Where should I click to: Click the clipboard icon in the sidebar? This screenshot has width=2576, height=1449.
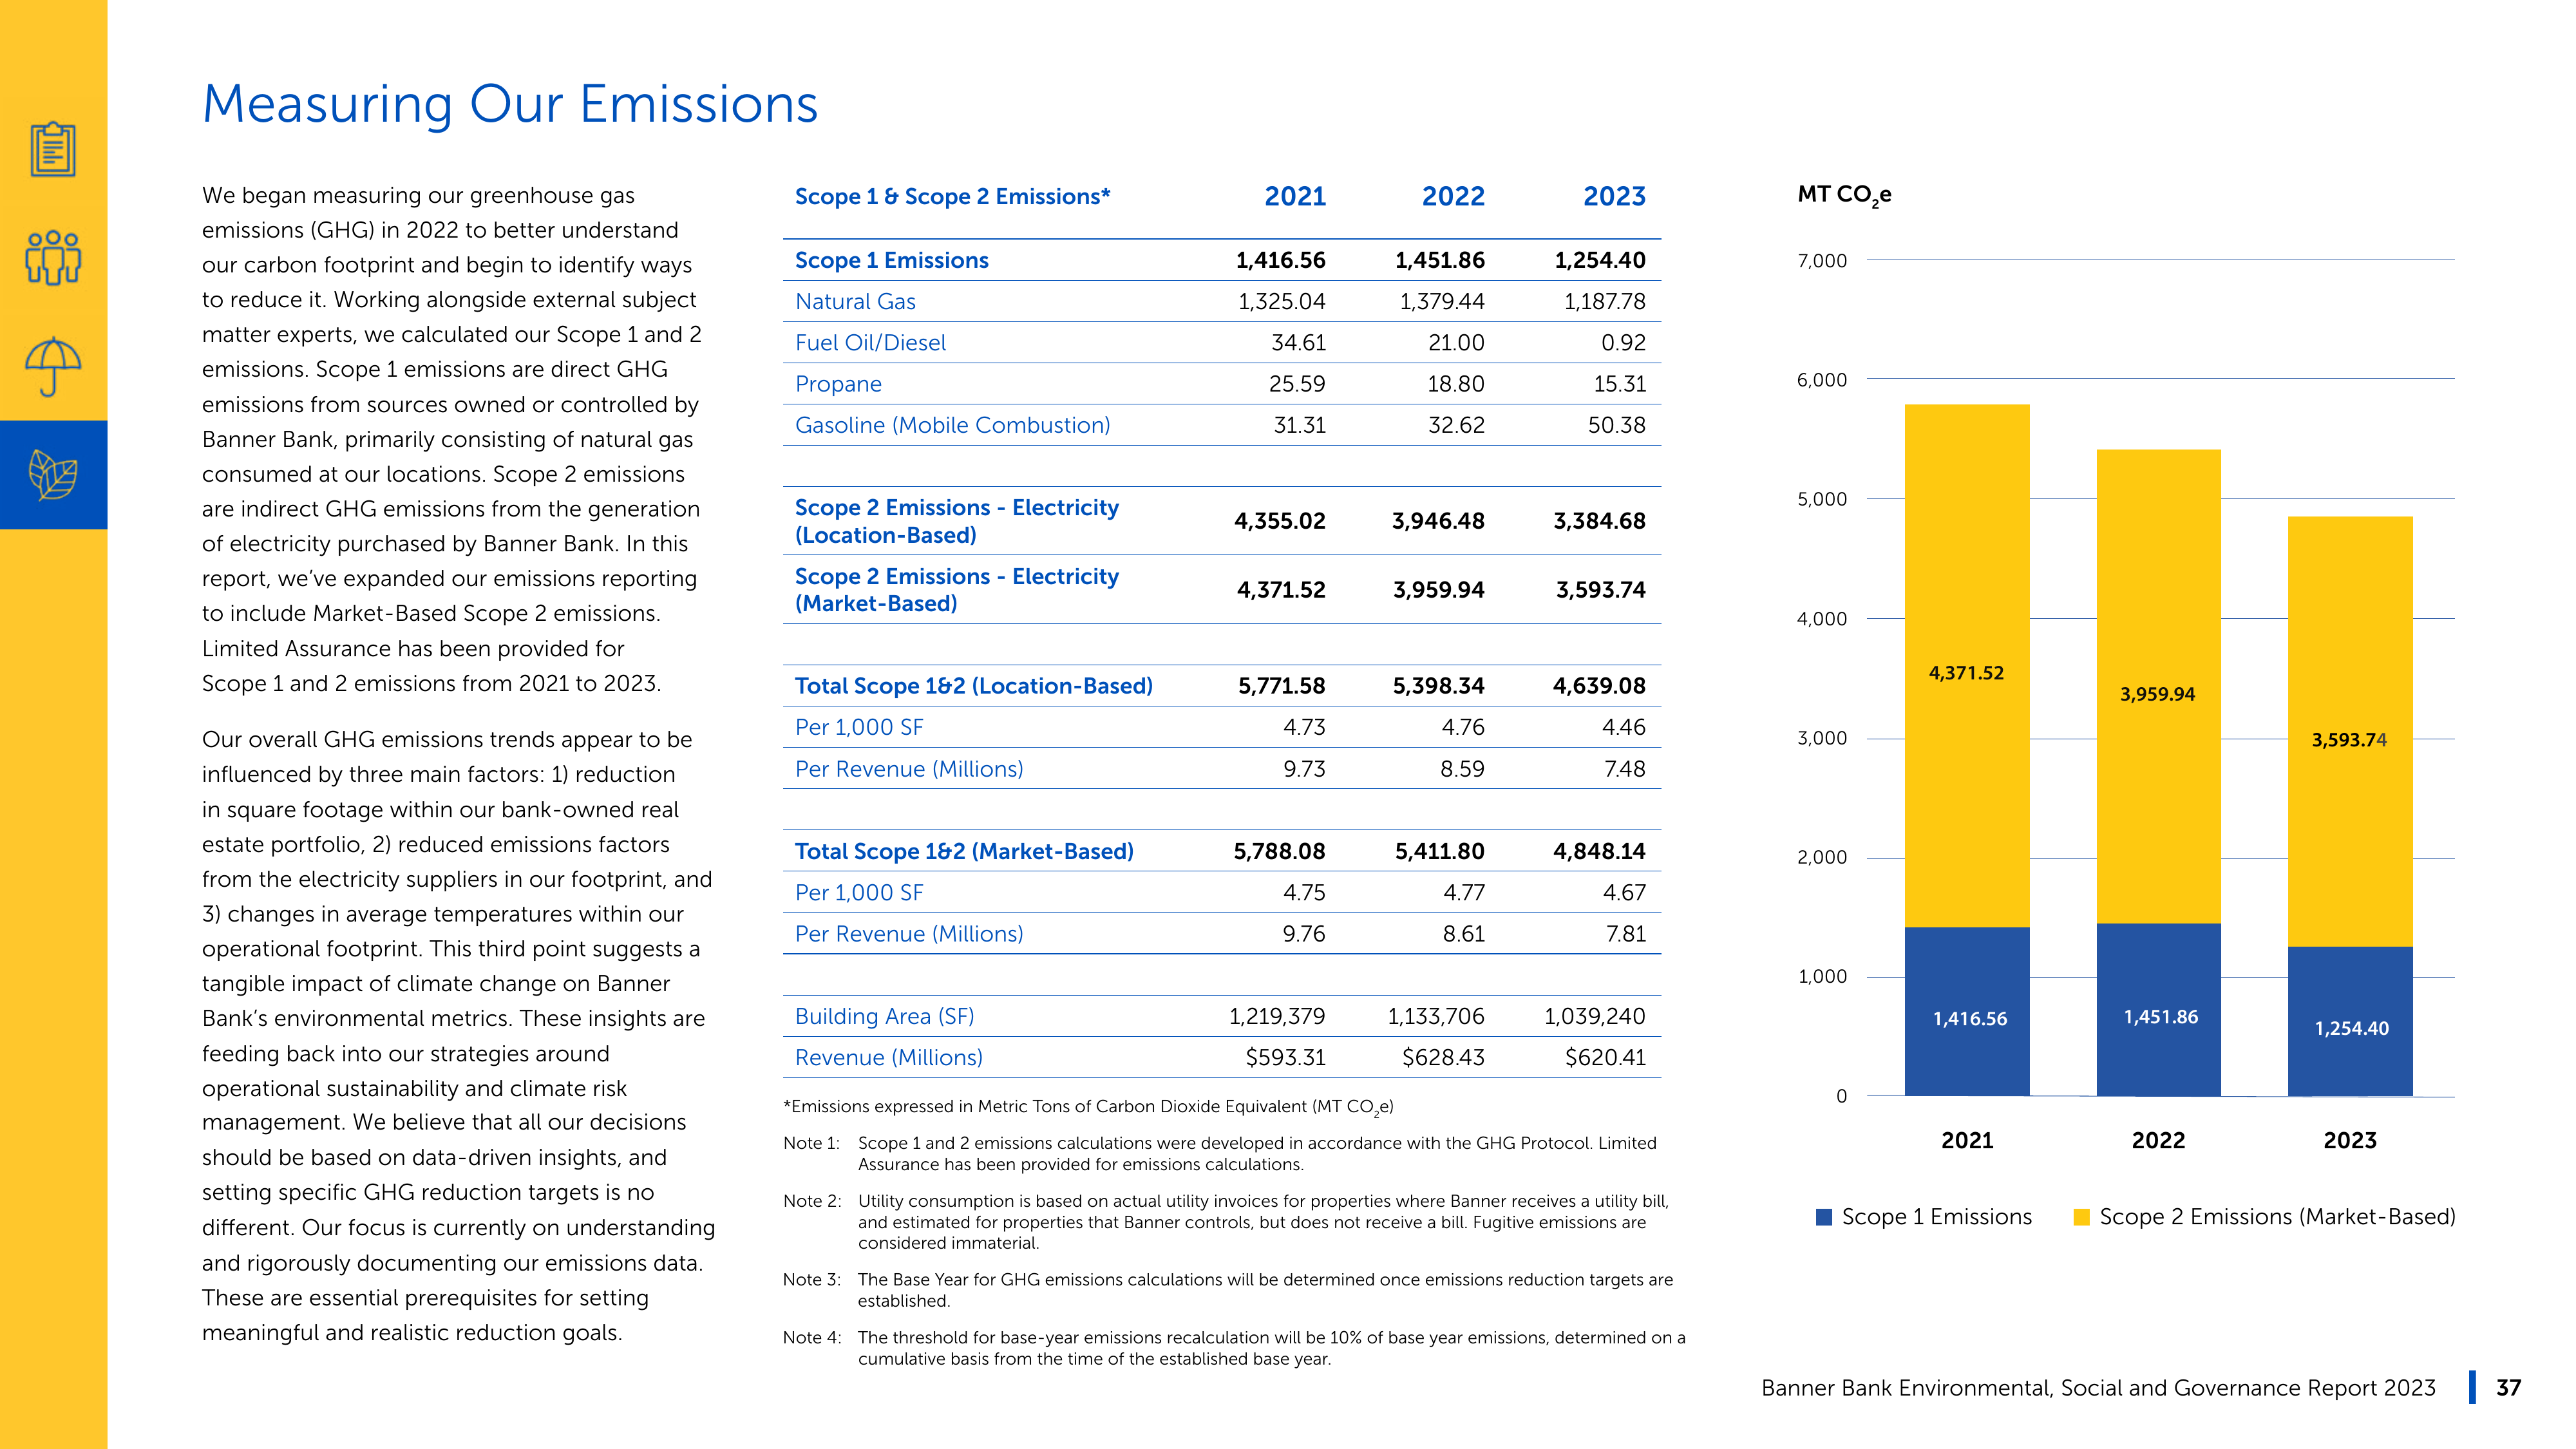pos(53,149)
